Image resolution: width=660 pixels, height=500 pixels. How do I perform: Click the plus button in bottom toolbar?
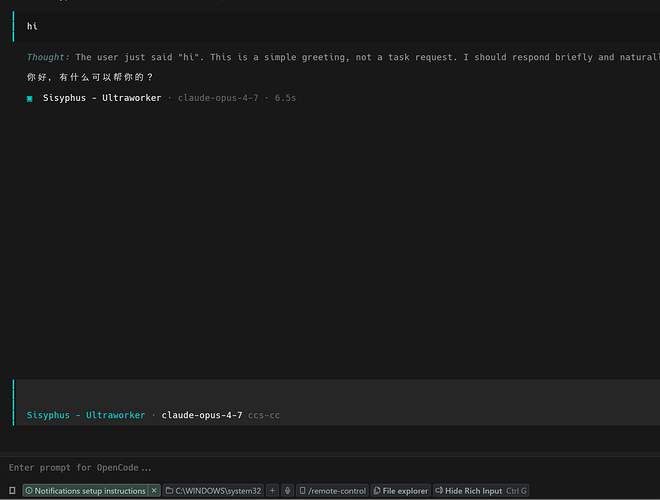[272, 491]
